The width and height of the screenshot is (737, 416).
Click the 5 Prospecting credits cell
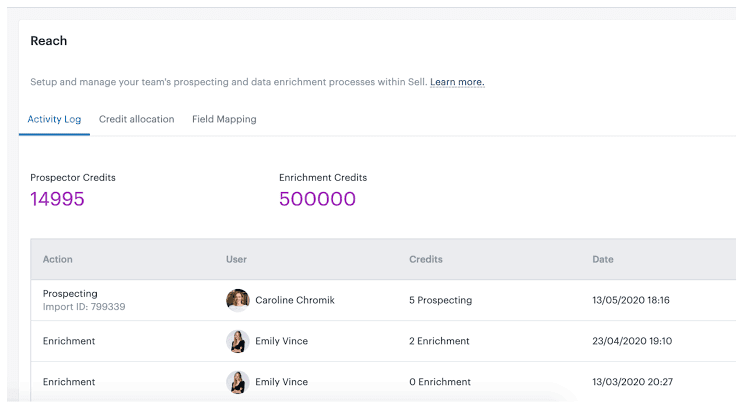pos(440,300)
